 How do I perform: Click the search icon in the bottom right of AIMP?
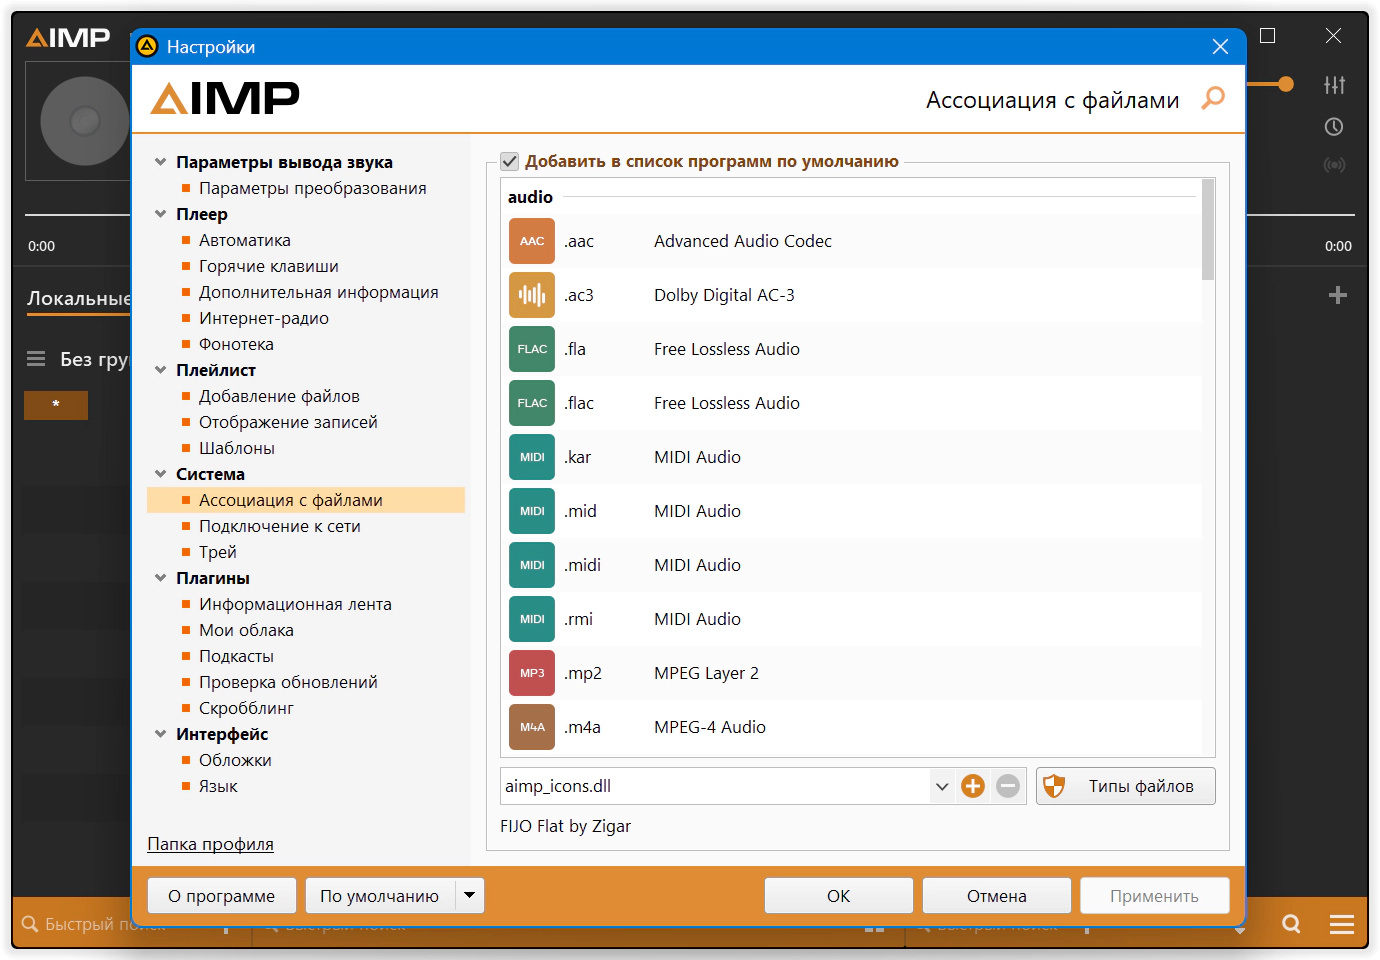(1292, 924)
